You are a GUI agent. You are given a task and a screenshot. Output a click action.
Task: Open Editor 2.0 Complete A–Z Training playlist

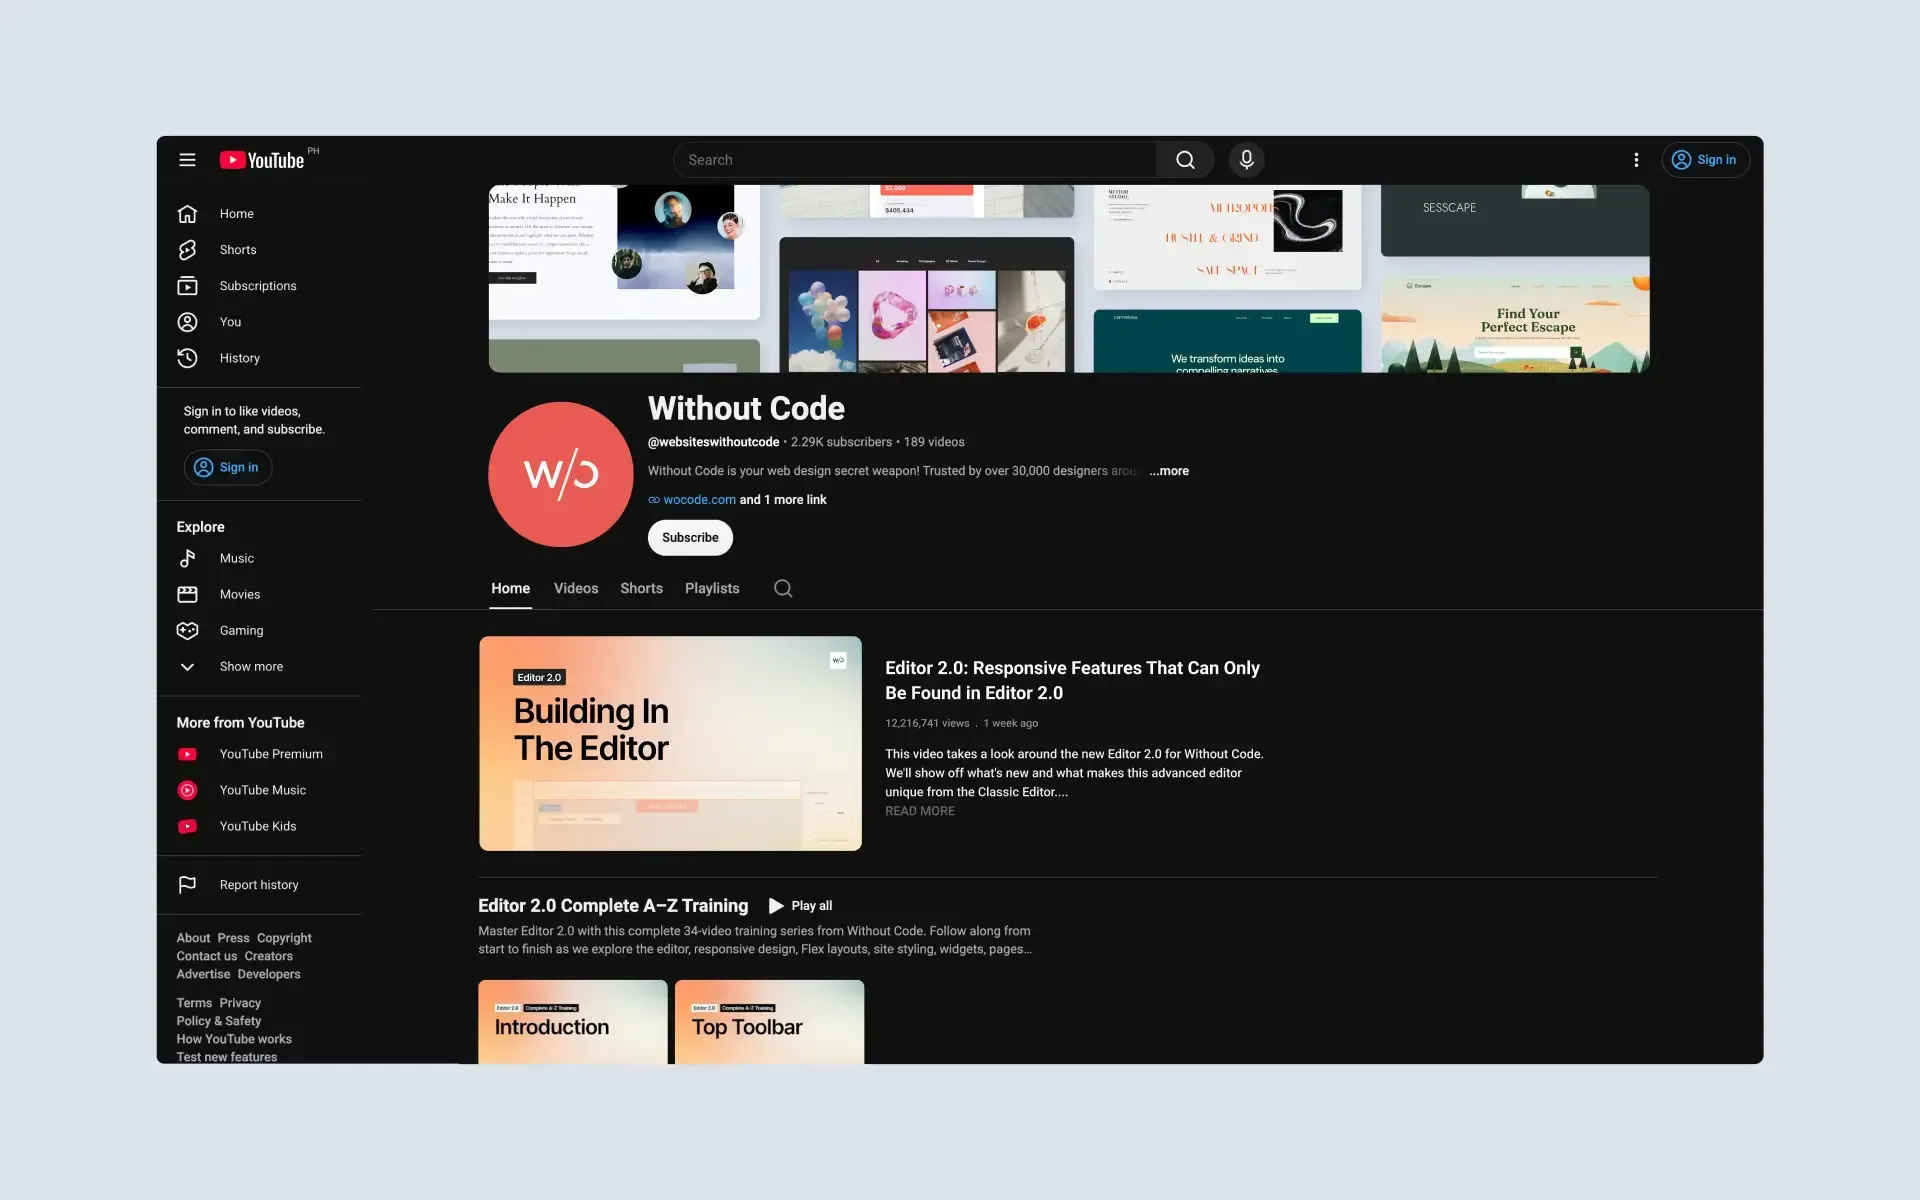pyautogui.click(x=613, y=906)
